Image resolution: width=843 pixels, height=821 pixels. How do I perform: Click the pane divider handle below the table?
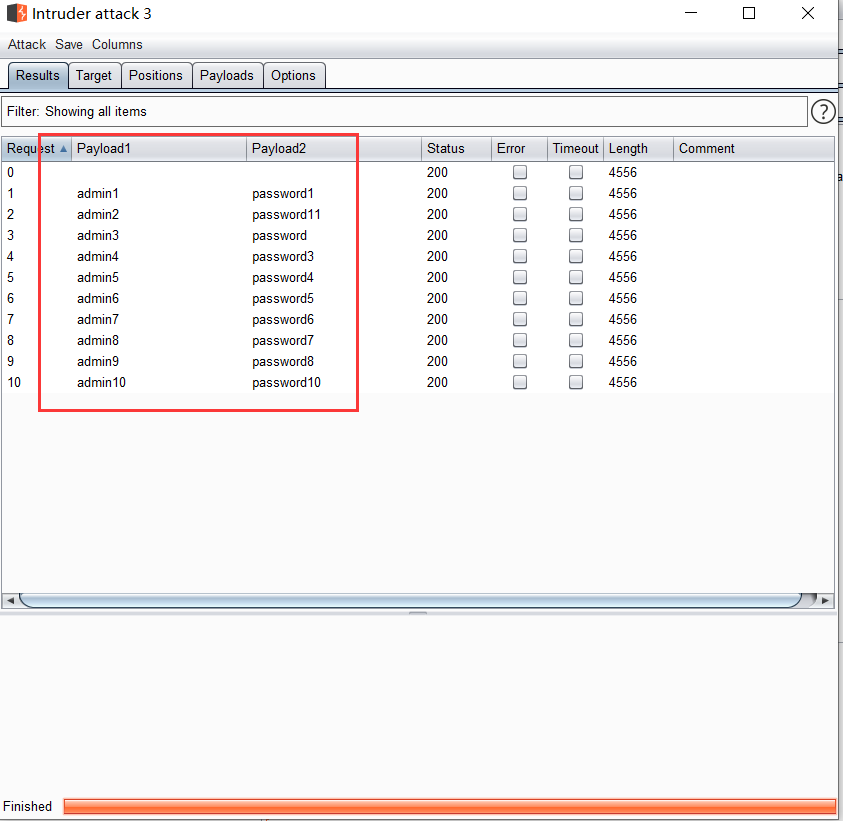pyautogui.click(x=418, y=612)
